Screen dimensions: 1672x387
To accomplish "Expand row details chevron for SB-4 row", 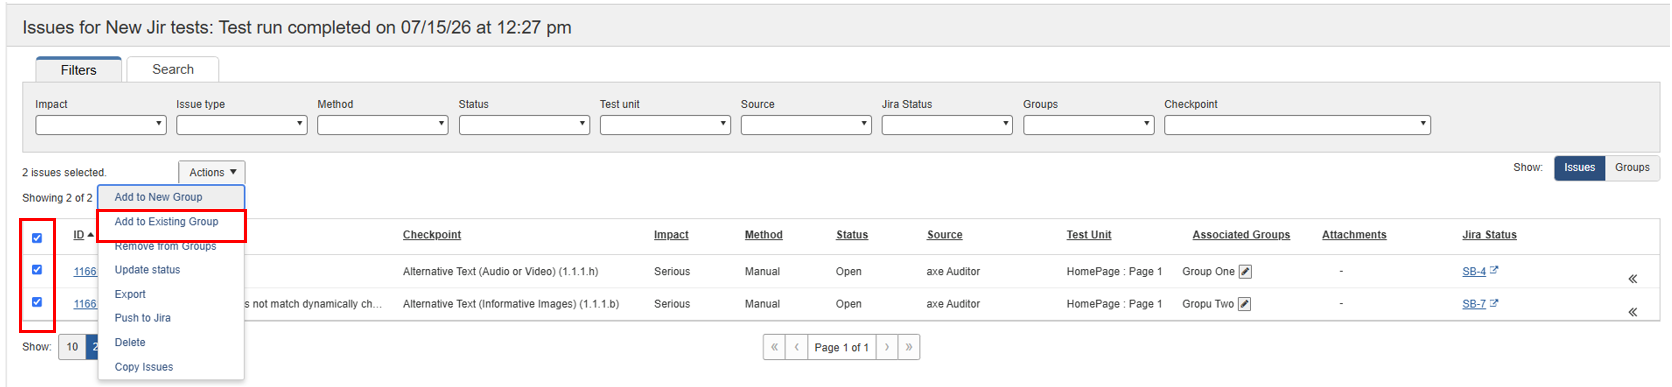I will pos(1632,279).
